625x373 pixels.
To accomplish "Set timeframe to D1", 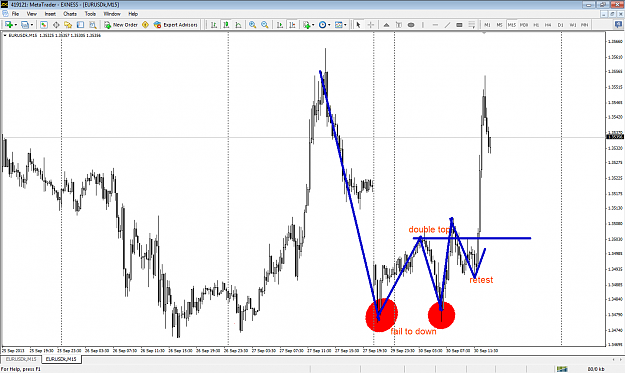I will point(560,25).
